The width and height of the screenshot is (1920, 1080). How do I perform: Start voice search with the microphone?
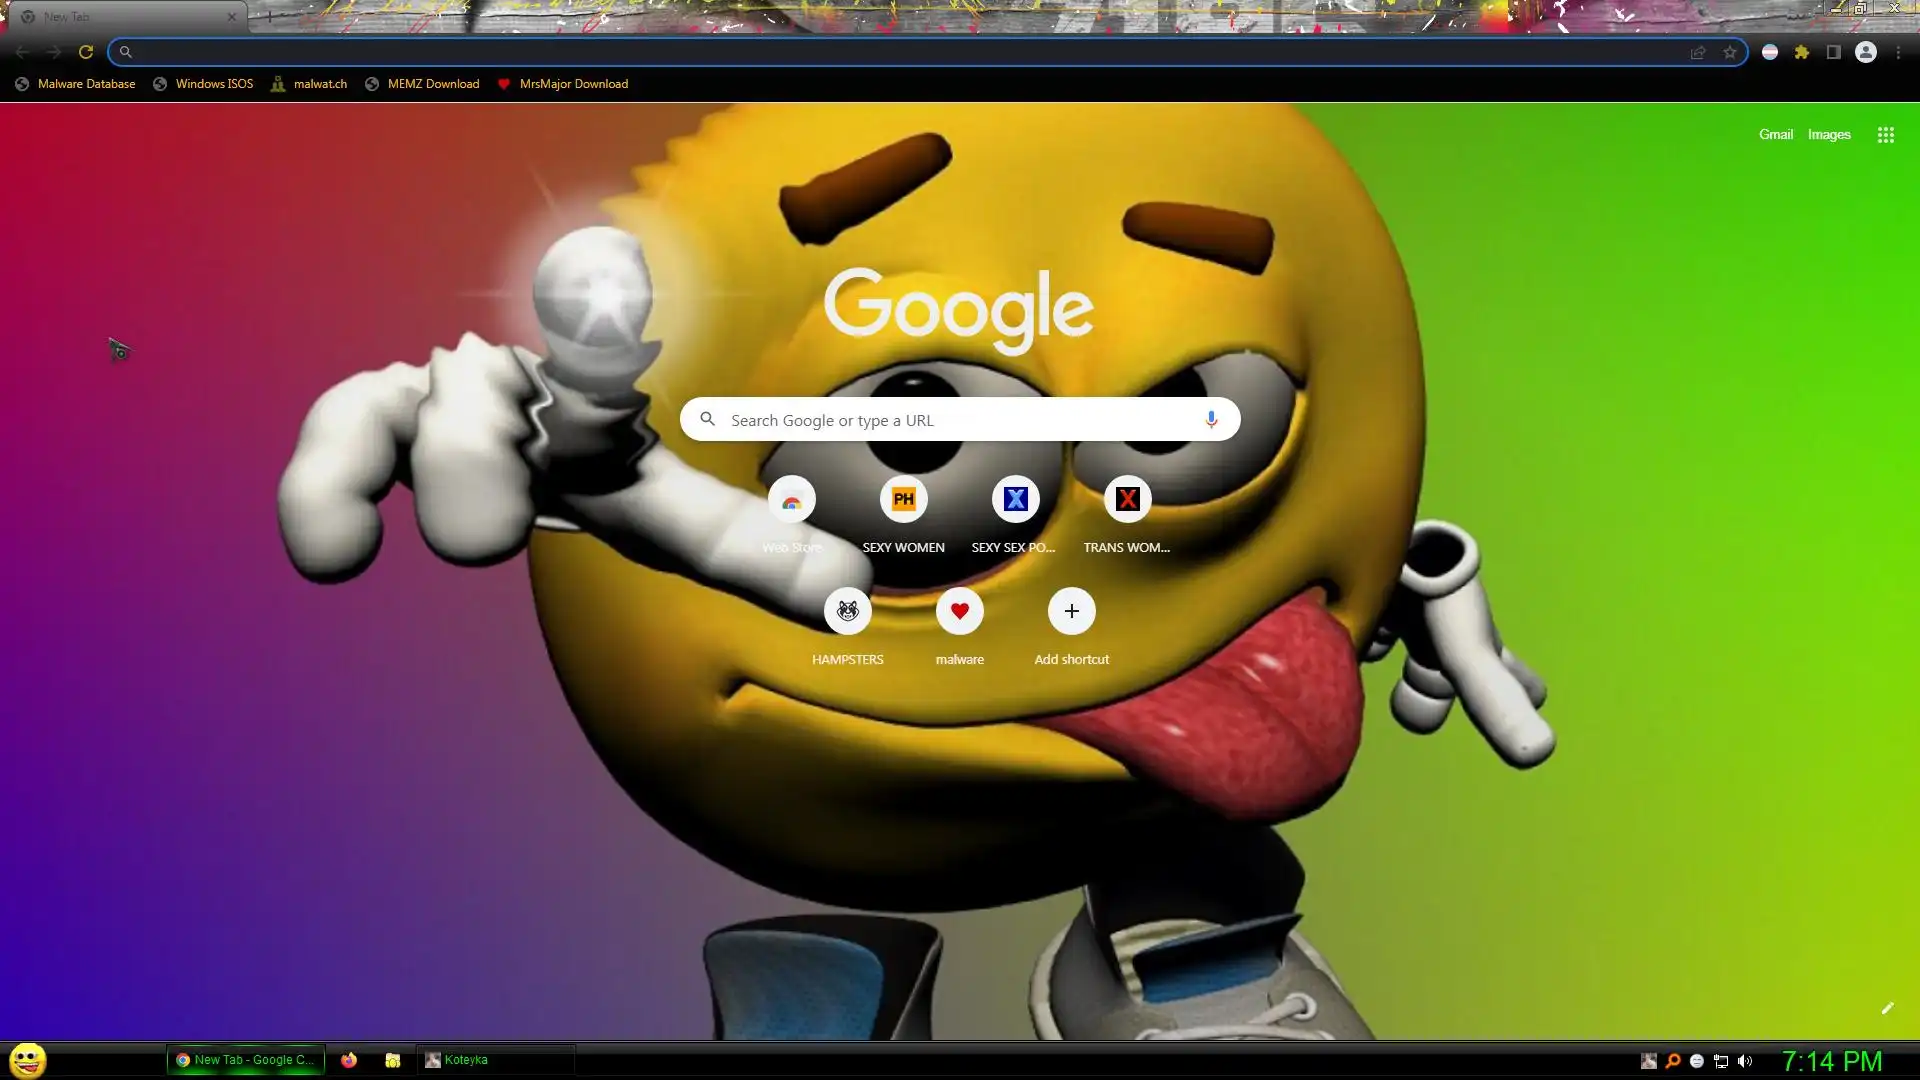1211,420
